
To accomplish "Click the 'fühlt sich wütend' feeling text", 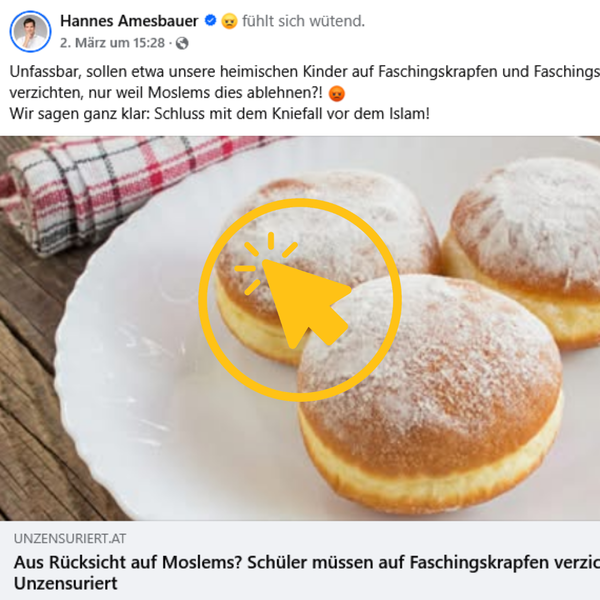I will pyautogui.click(x=303, y=21).
